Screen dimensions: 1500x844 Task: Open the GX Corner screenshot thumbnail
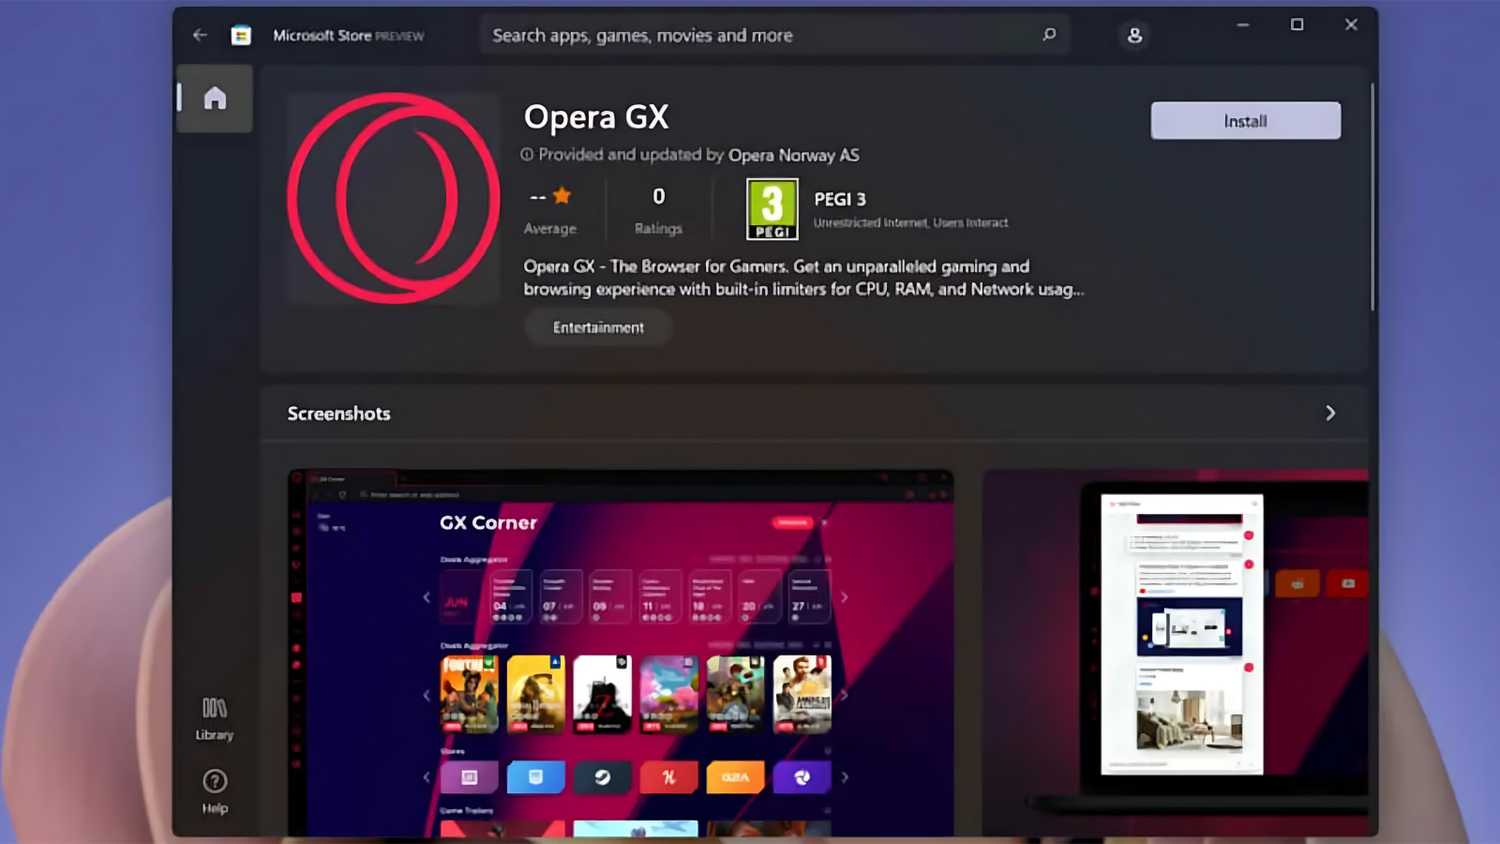click(x=620, y=652)
